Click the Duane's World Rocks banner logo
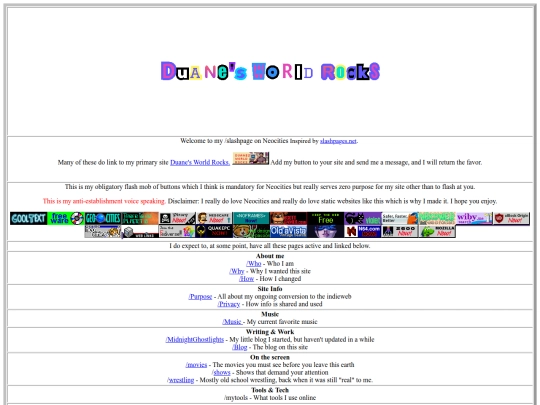Viewport: 540px width, 405px height. point(270,71)
